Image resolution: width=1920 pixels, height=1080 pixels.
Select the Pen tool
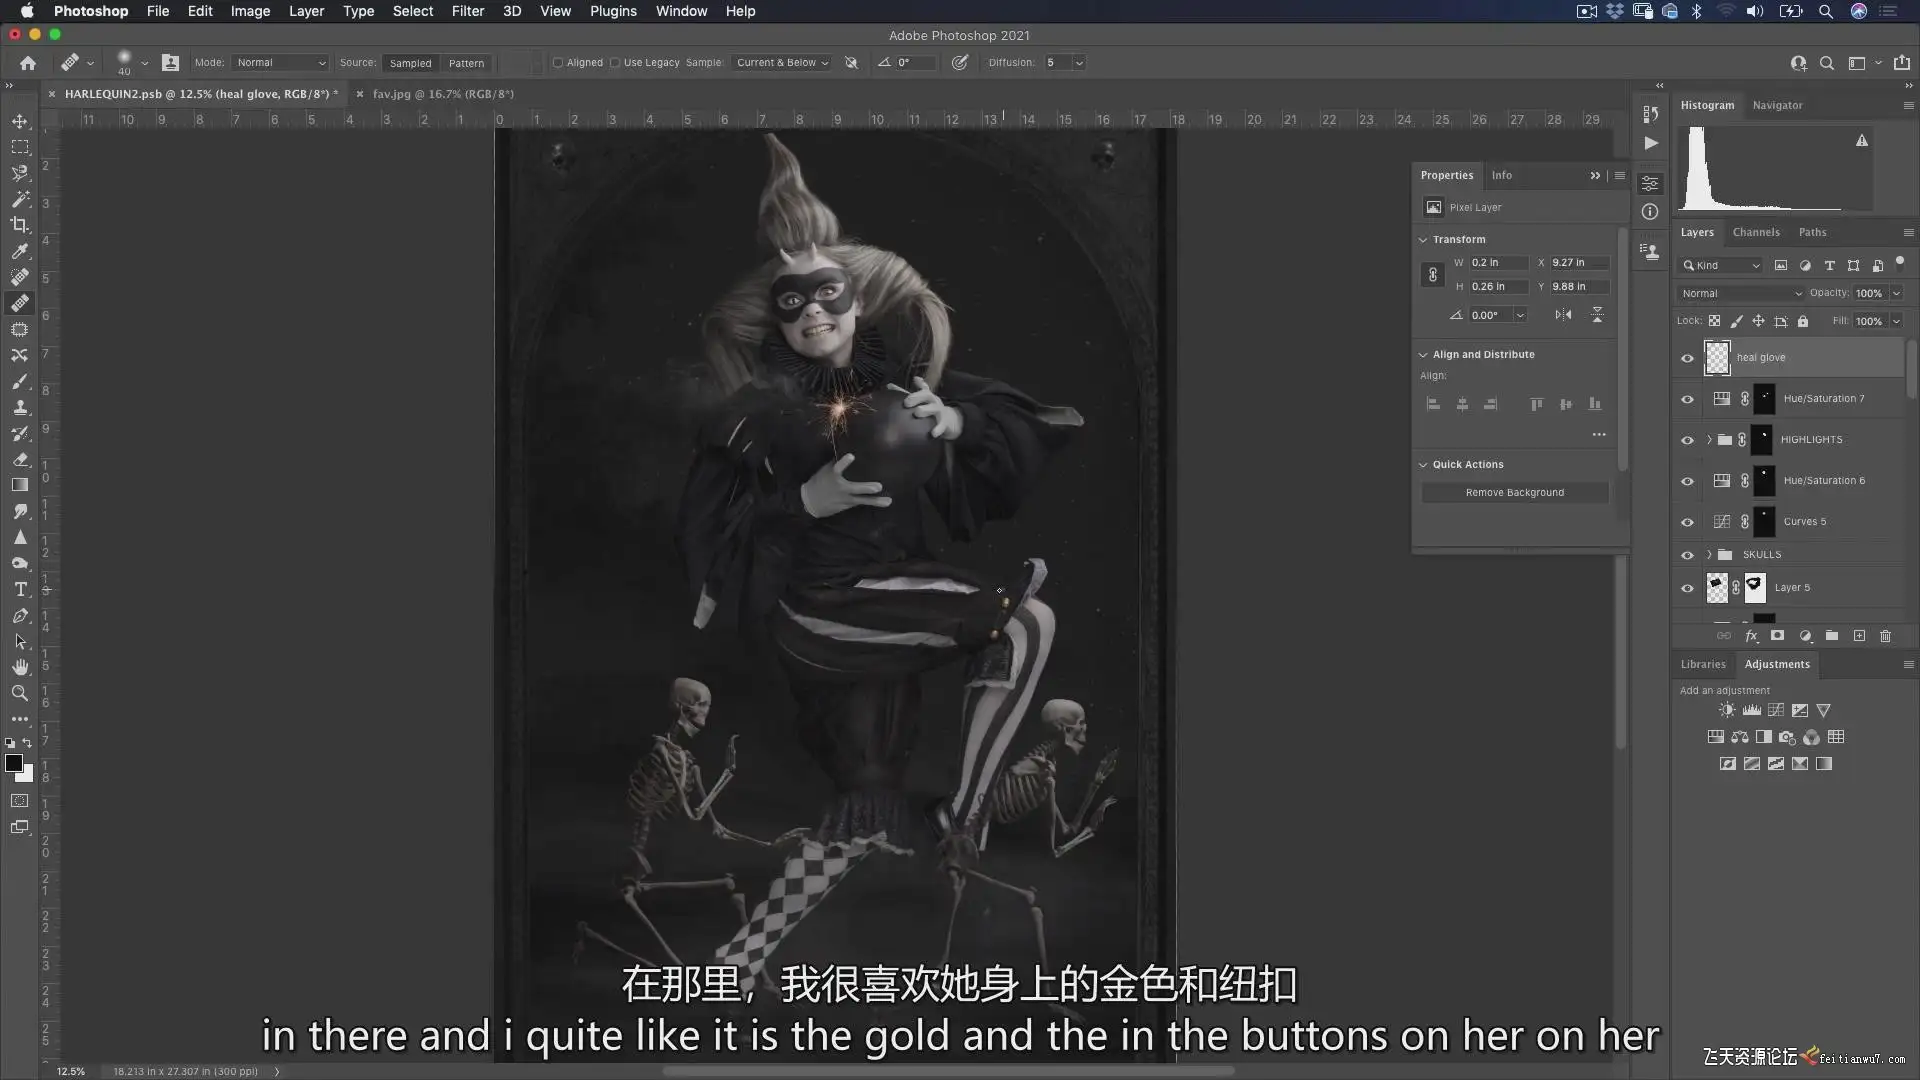[20, 615]
